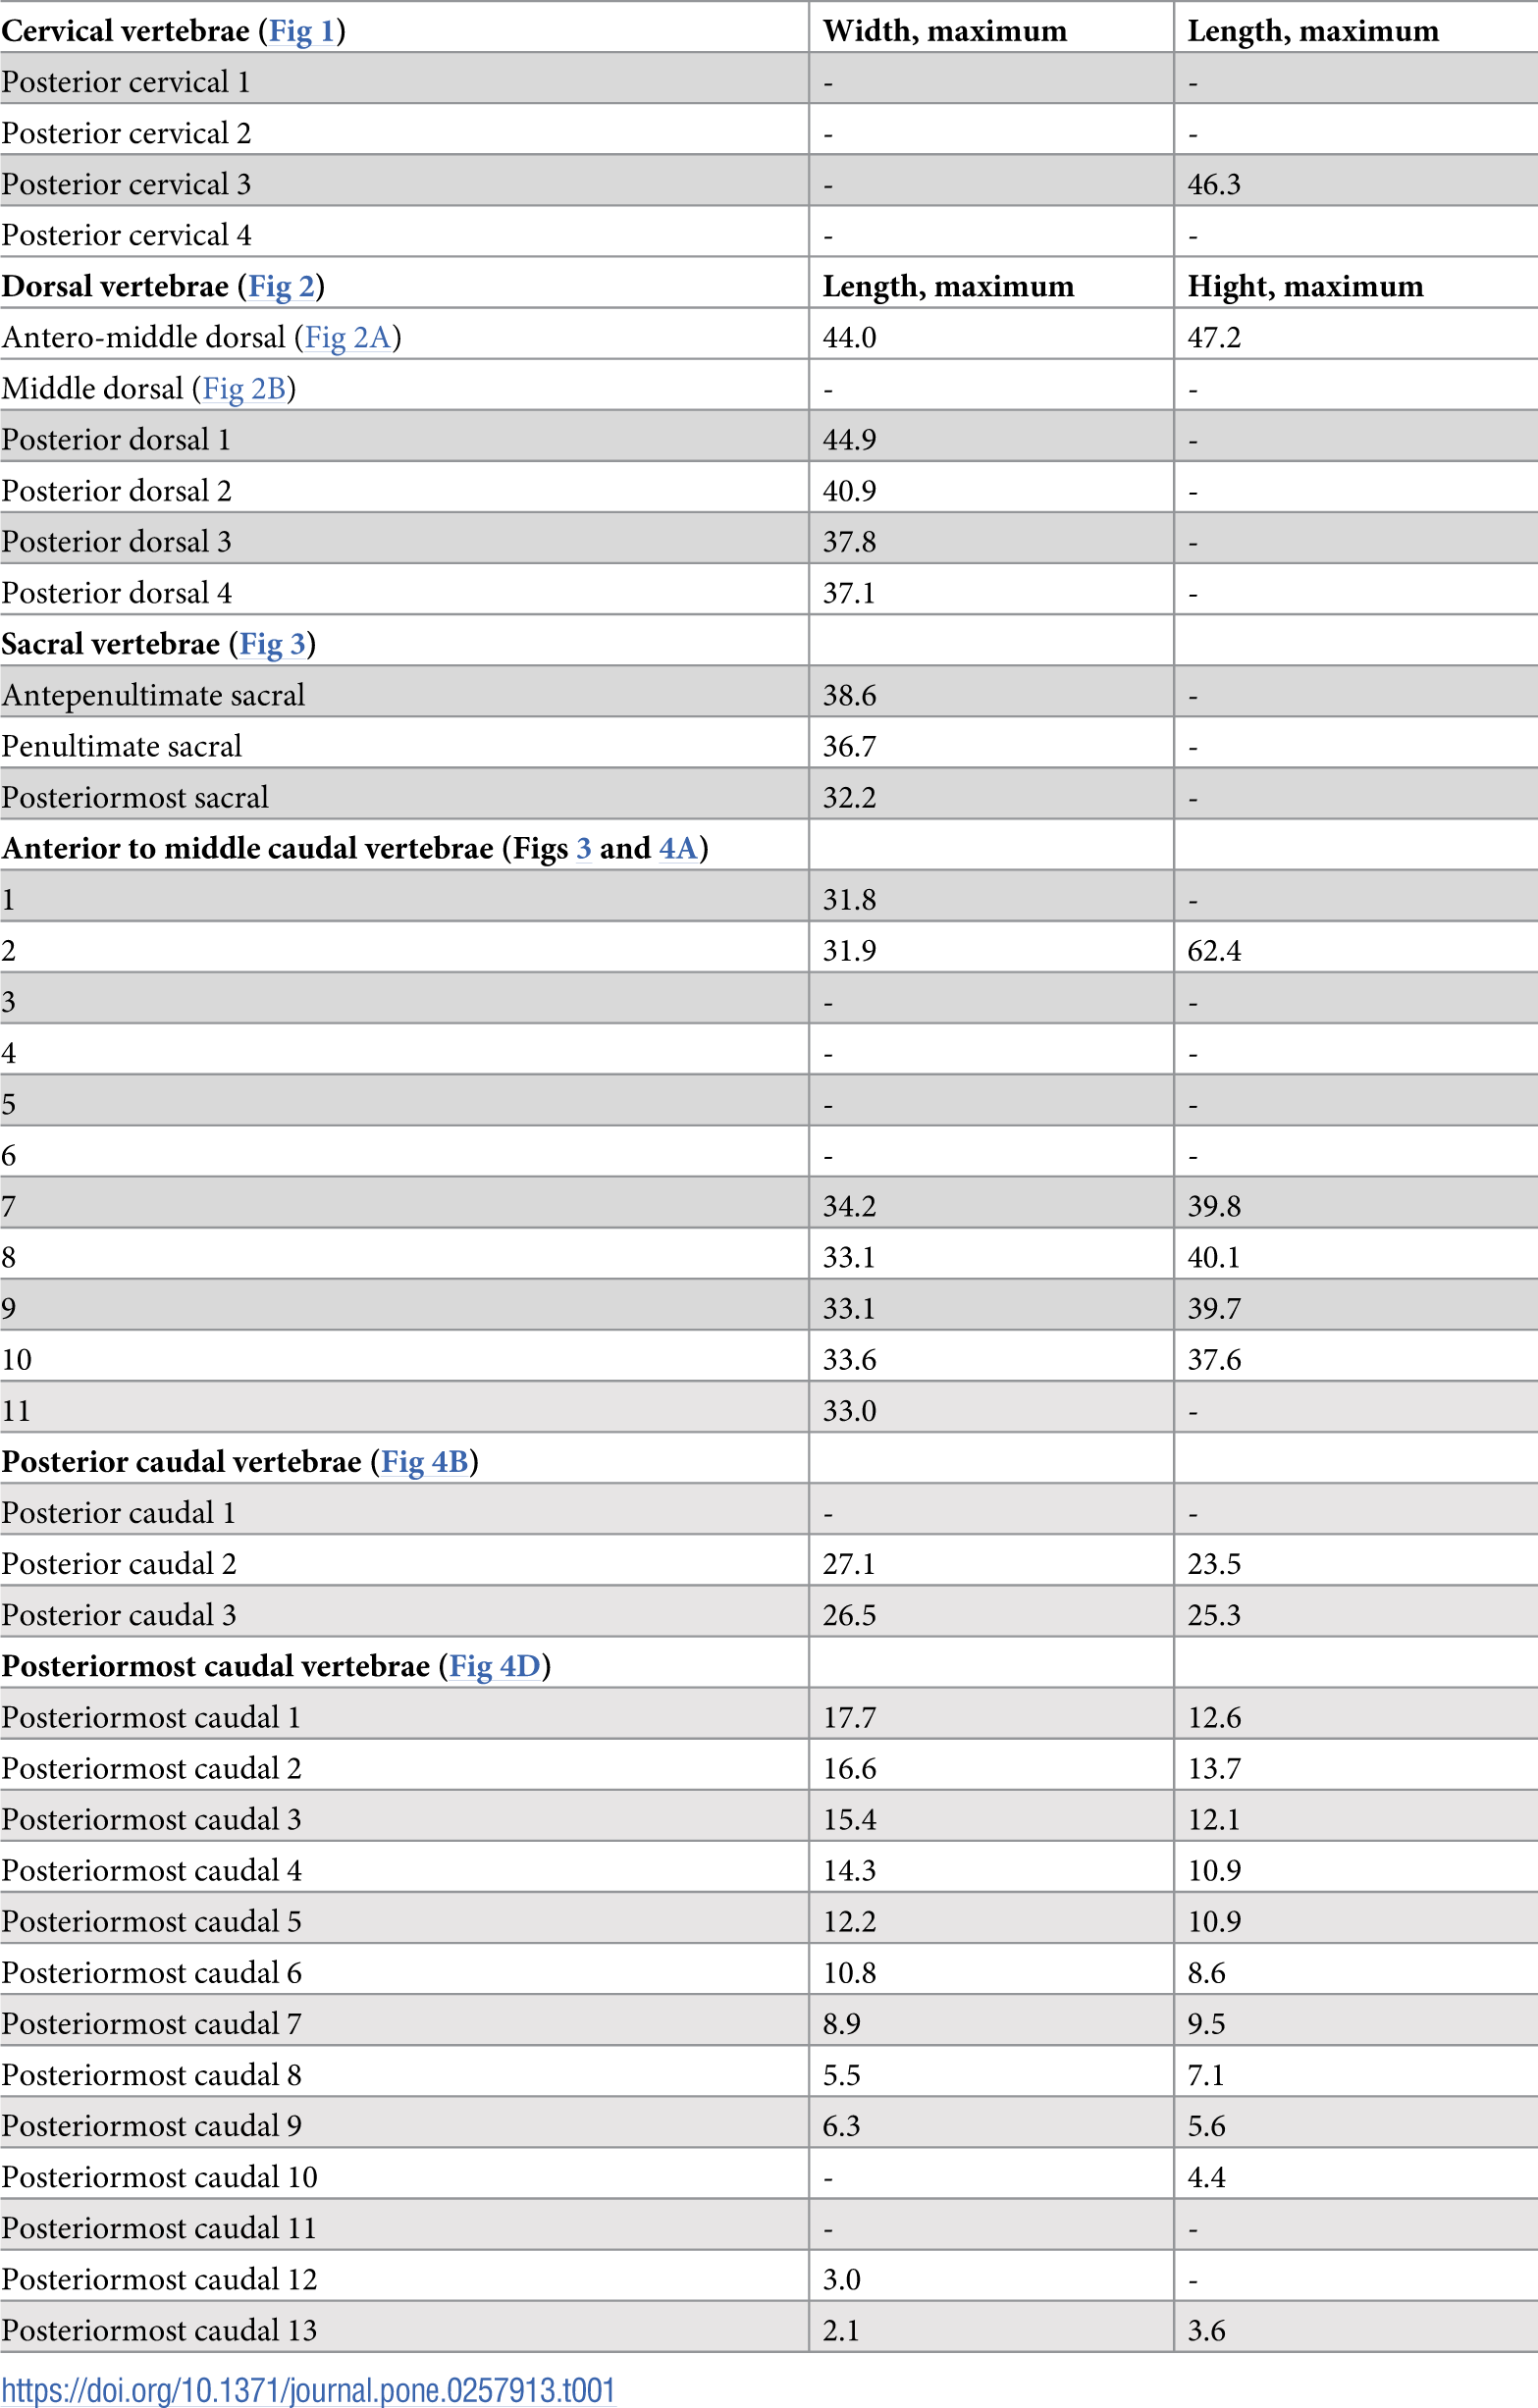Follow the Fig 2A link for Antero-middle dorsal
Image resolution: width=1538 pixels, height=2408 pixels.
tap(347, 338)
